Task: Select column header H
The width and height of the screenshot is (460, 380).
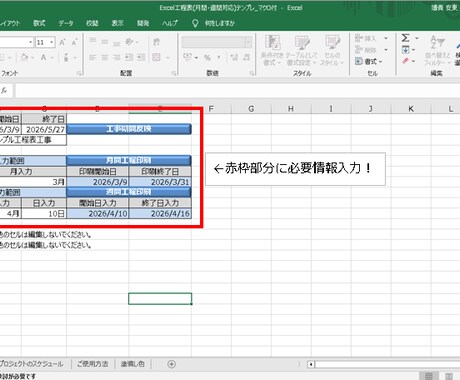Action: pos(291,109)
